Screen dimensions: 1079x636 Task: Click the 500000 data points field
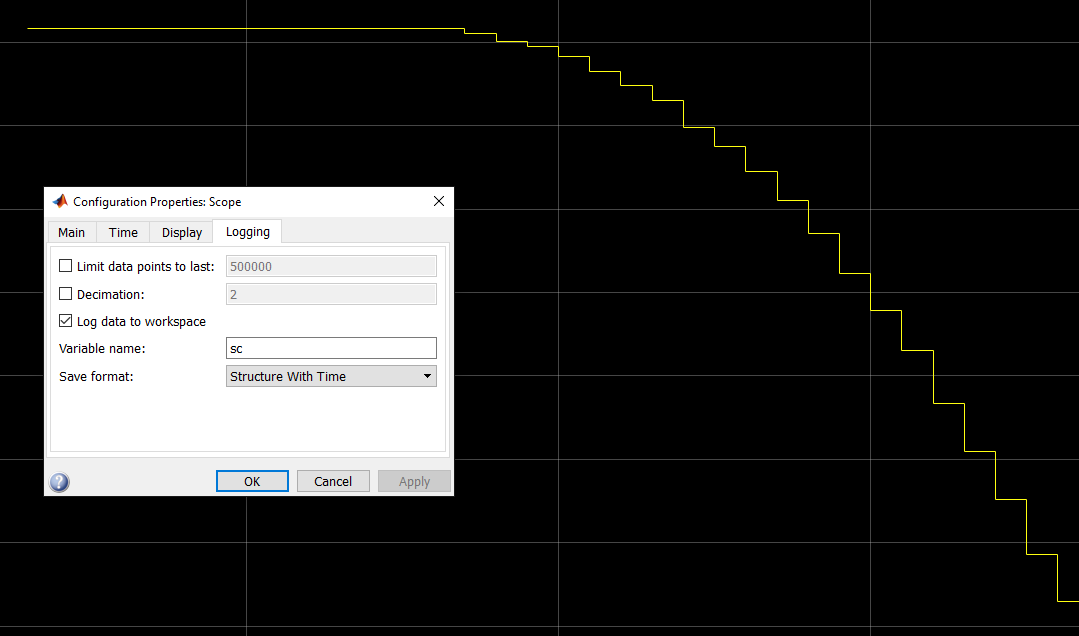[x=331, y=266]
